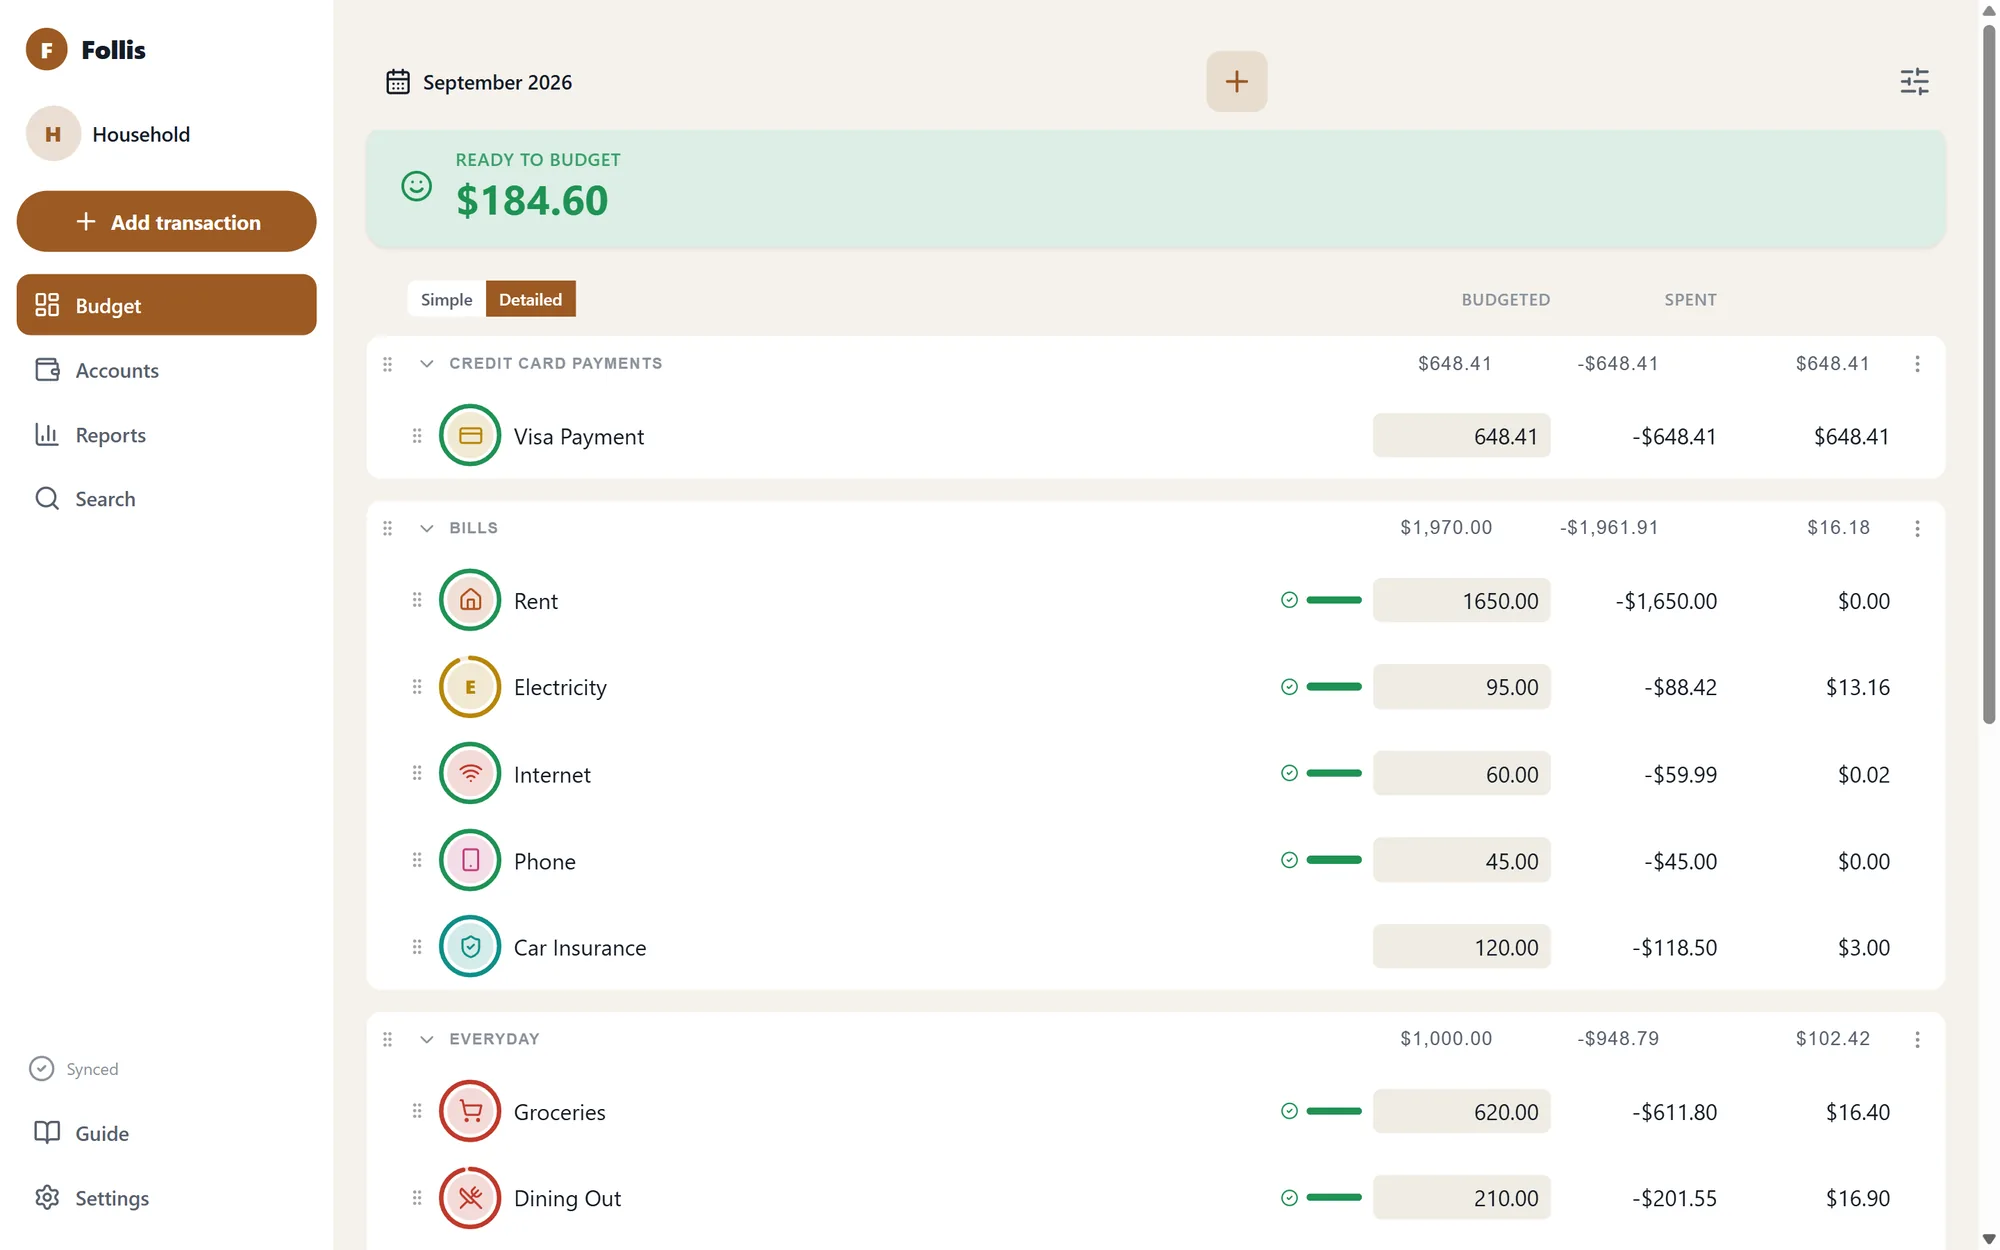Viewport: 2000px width, 1250px height.
Task: Click the Internet progress bar
Action: pyautogui.click(x=1334, y=773)
